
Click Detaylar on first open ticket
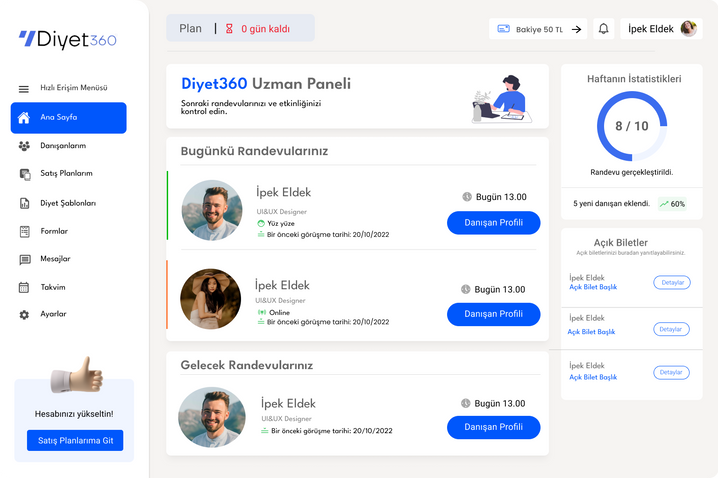672,282
